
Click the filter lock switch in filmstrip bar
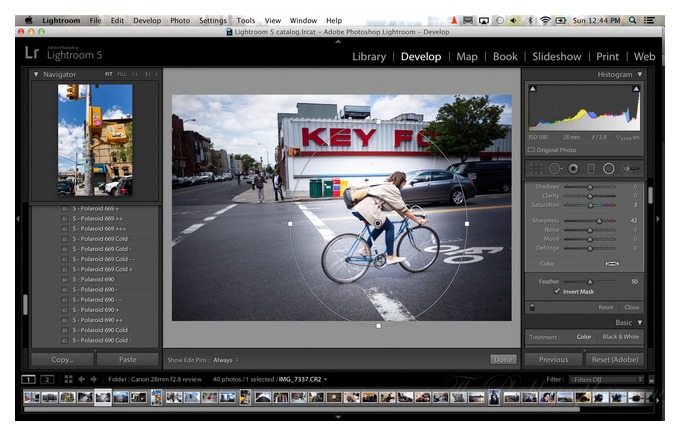pos(651,380)
